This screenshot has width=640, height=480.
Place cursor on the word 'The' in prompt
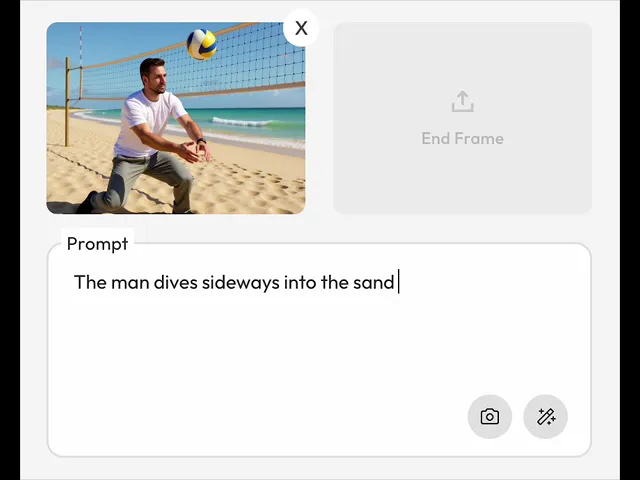(90, 282)
